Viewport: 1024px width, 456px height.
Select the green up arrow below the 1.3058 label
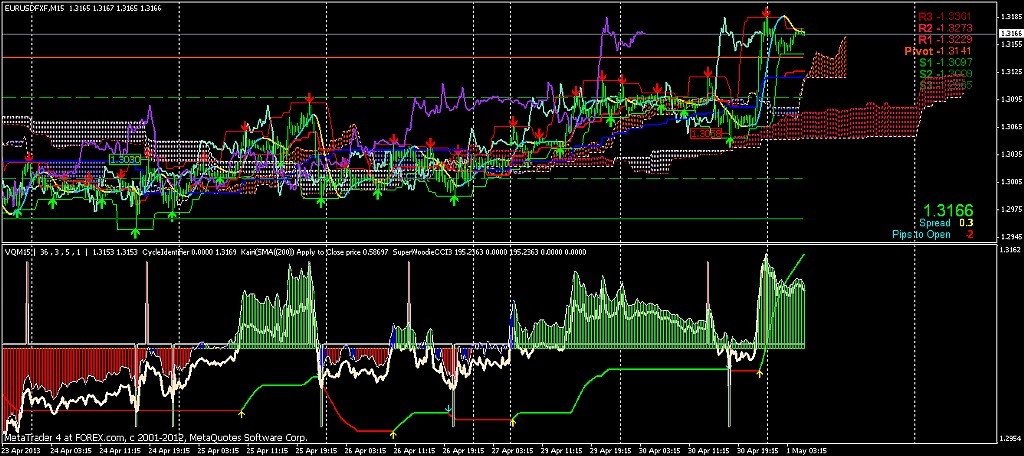pyautogui.click(x=729, y=142)
